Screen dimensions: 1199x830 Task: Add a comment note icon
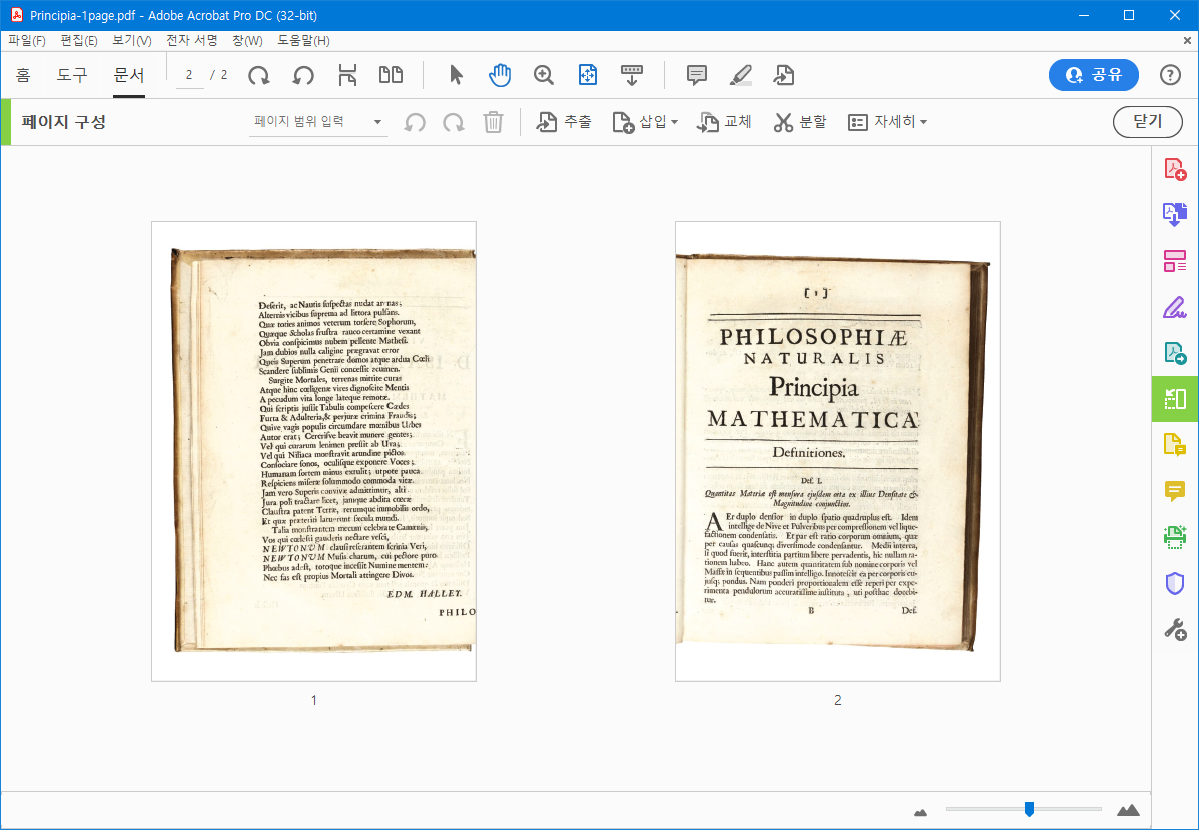coord(697,75)
